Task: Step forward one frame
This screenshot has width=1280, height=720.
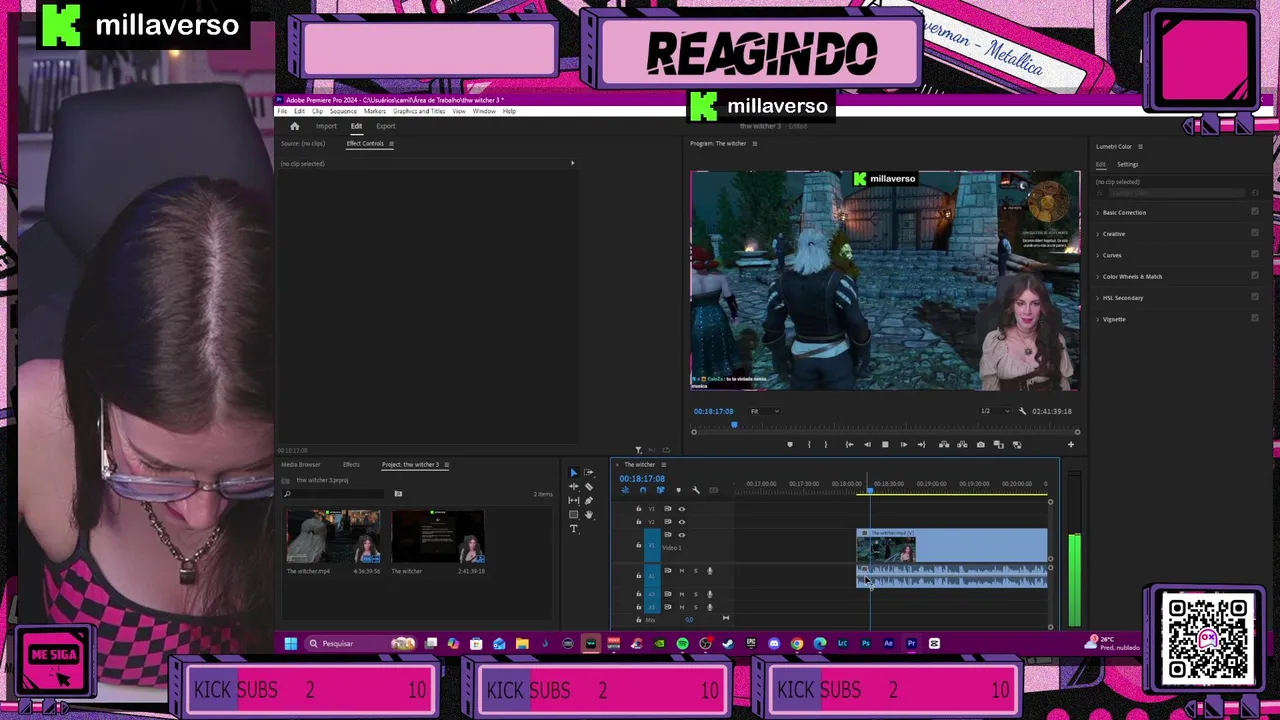Action: coord(904,444)
